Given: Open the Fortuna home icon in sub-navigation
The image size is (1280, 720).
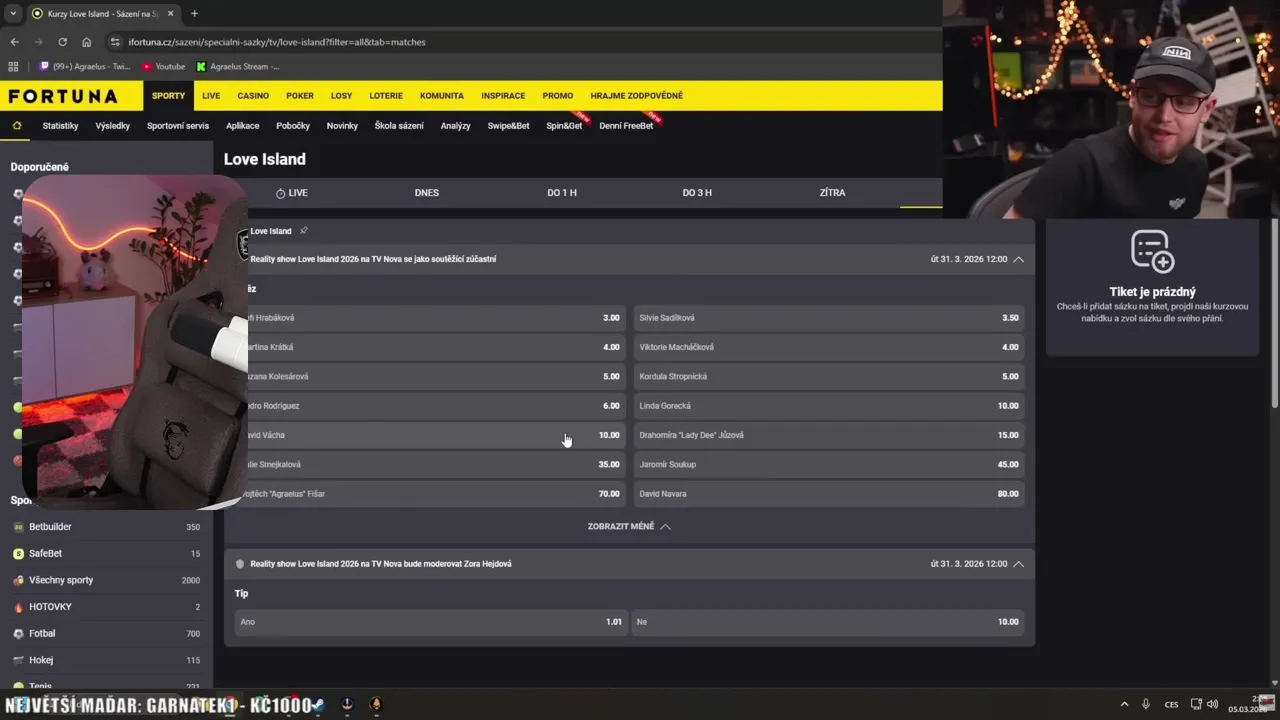Looking at the screenshot, I should [x=16, y=126].
